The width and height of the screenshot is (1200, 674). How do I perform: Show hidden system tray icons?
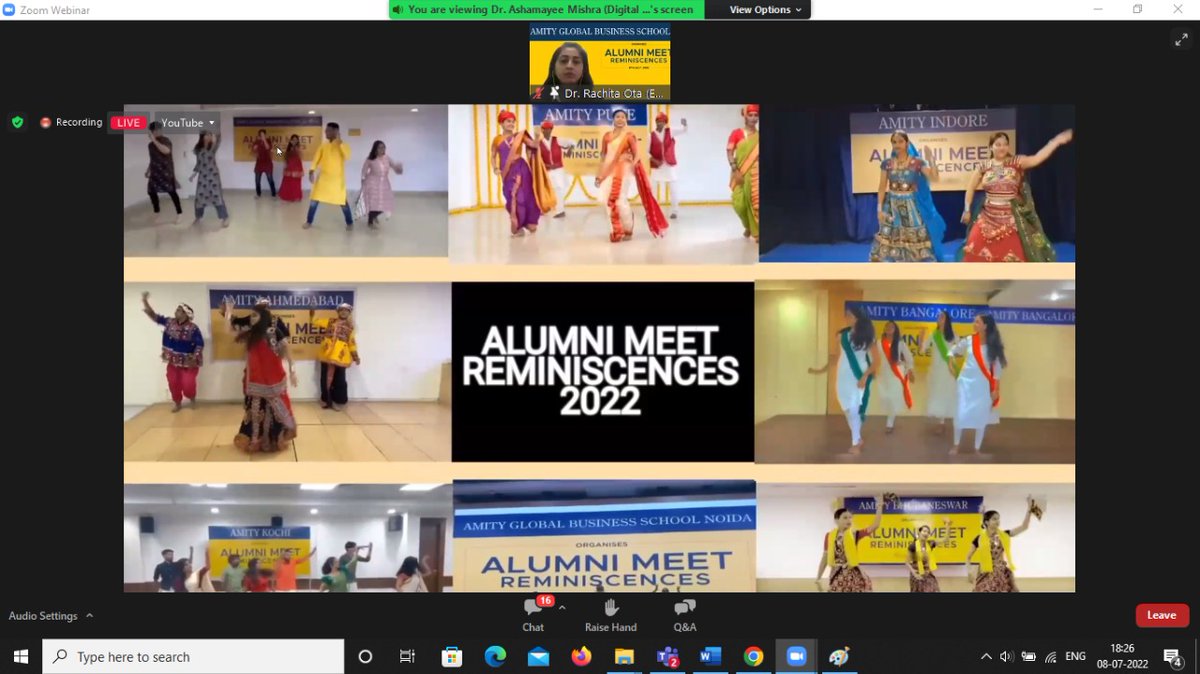[x=986, y=657]
